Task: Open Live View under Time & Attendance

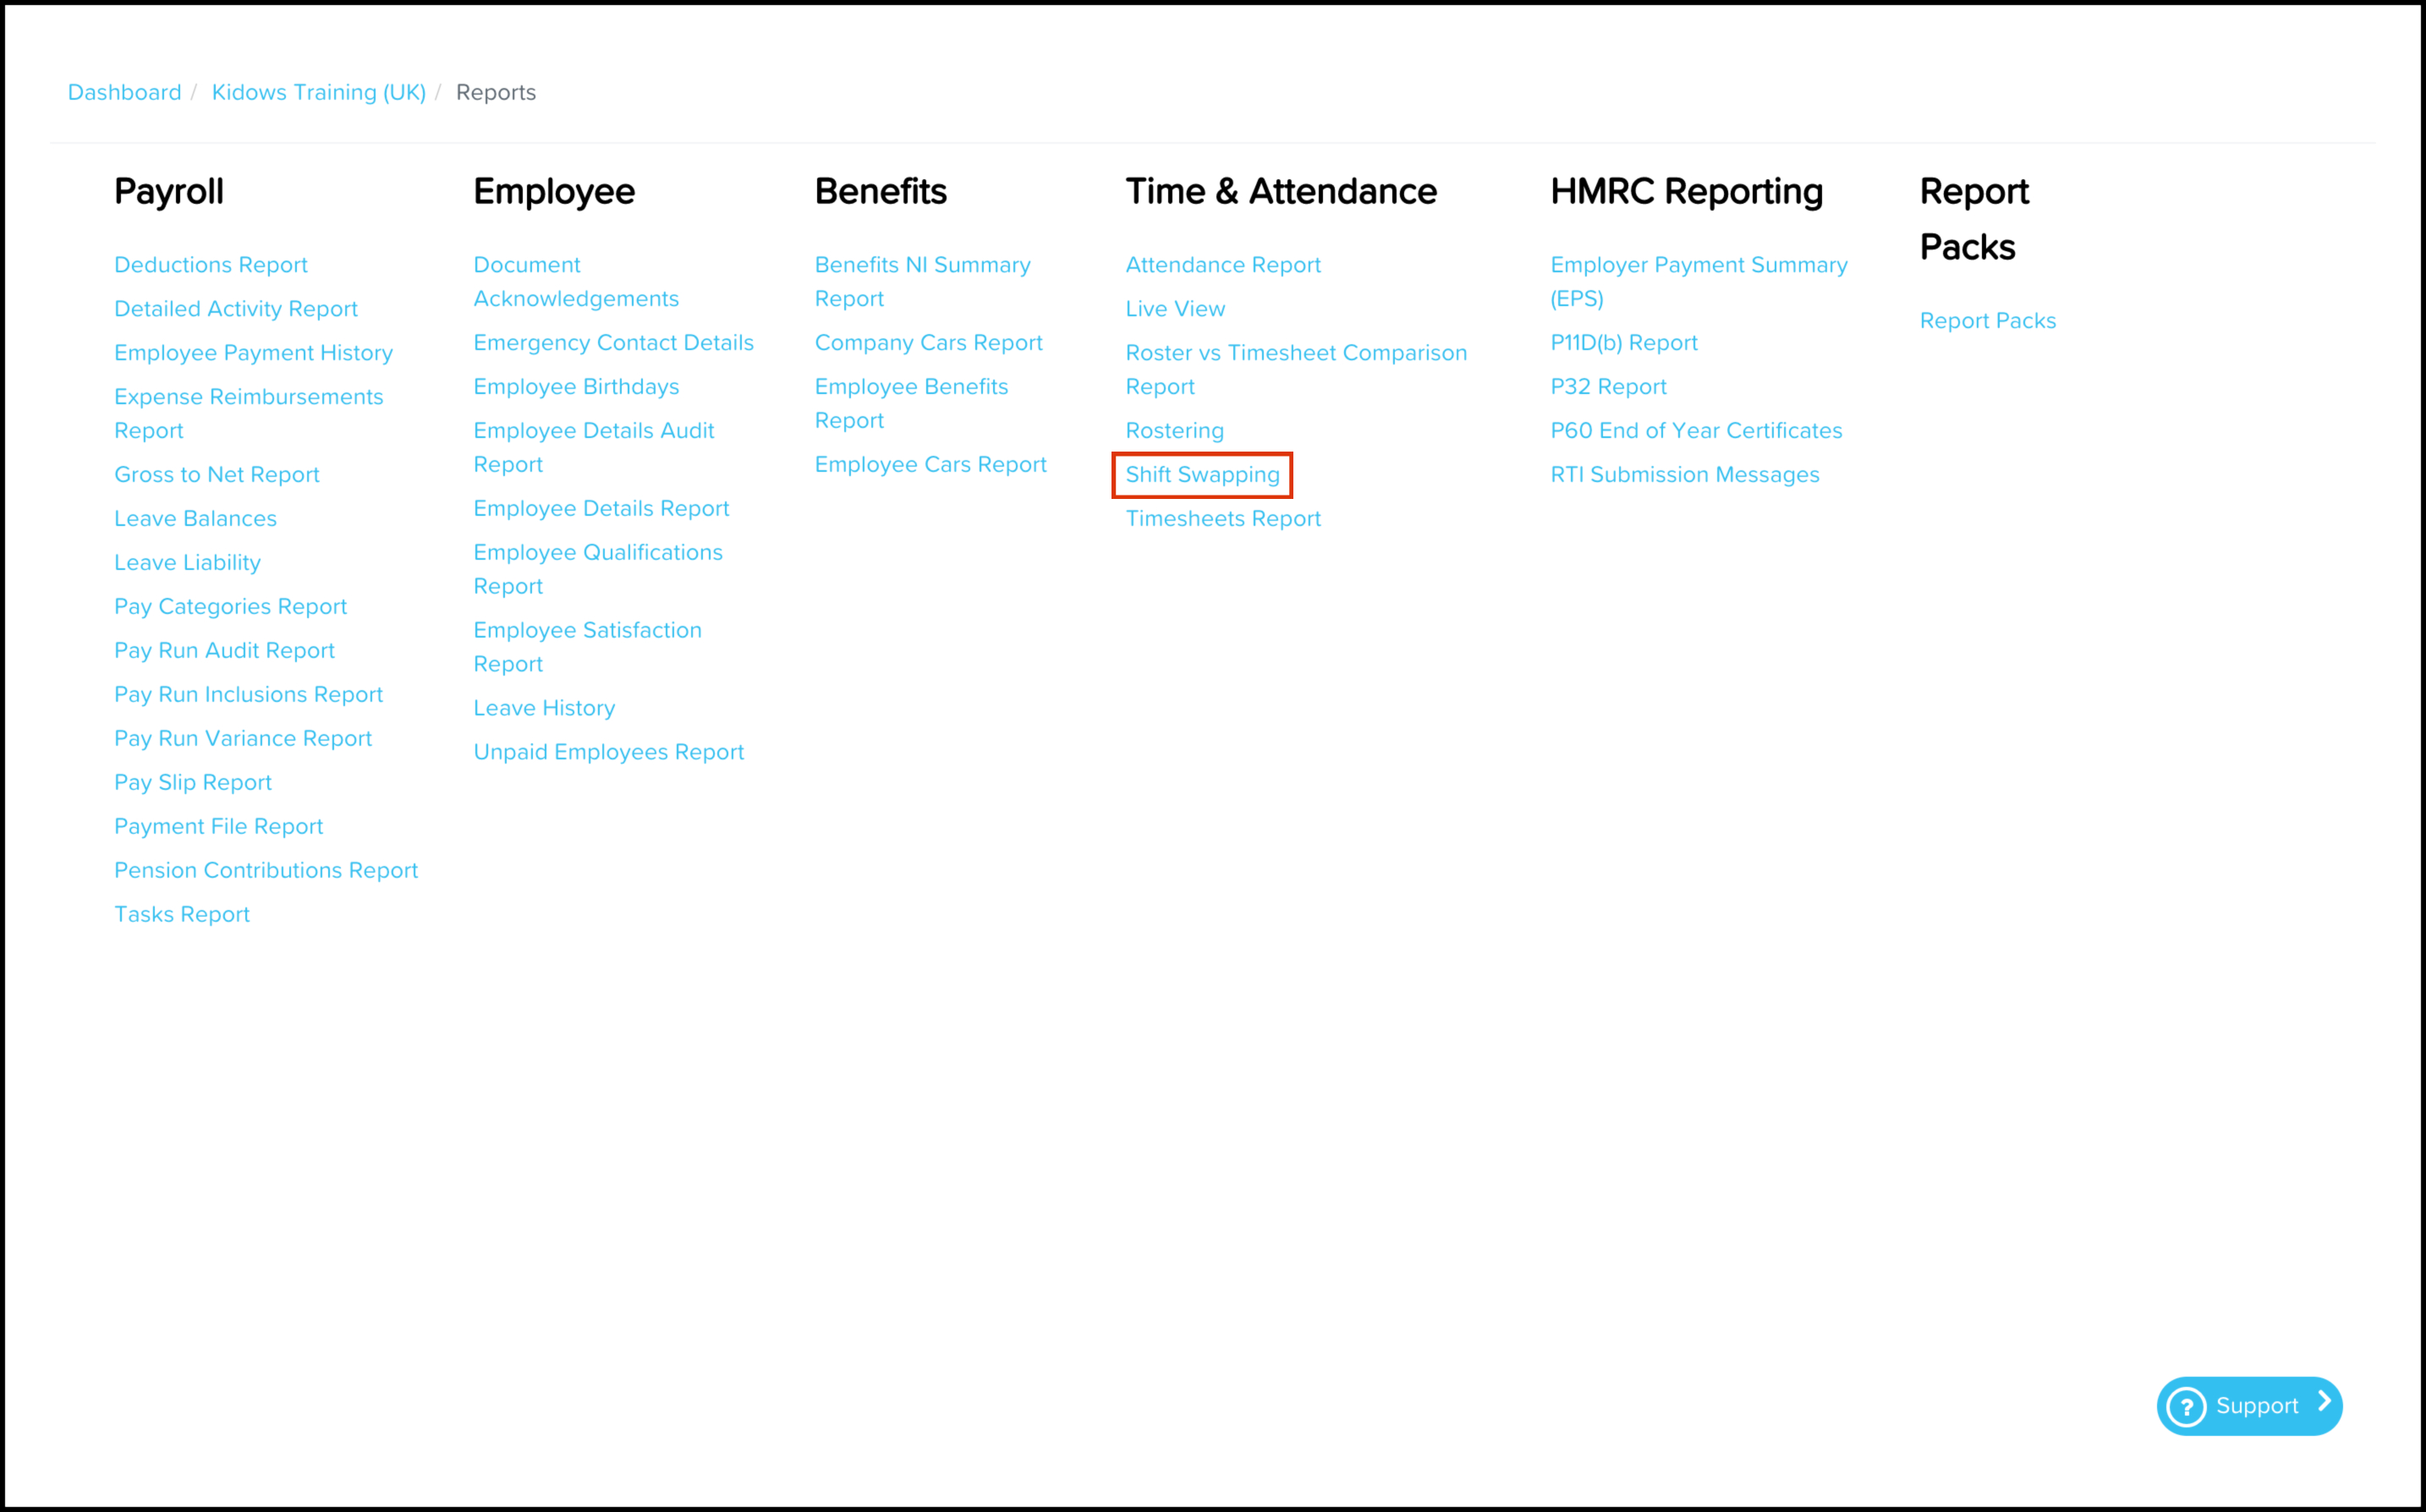Action: coord(1175,309)
